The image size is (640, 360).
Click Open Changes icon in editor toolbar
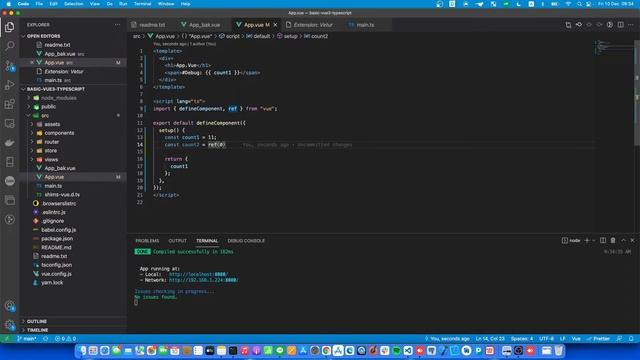coord(568,25)
